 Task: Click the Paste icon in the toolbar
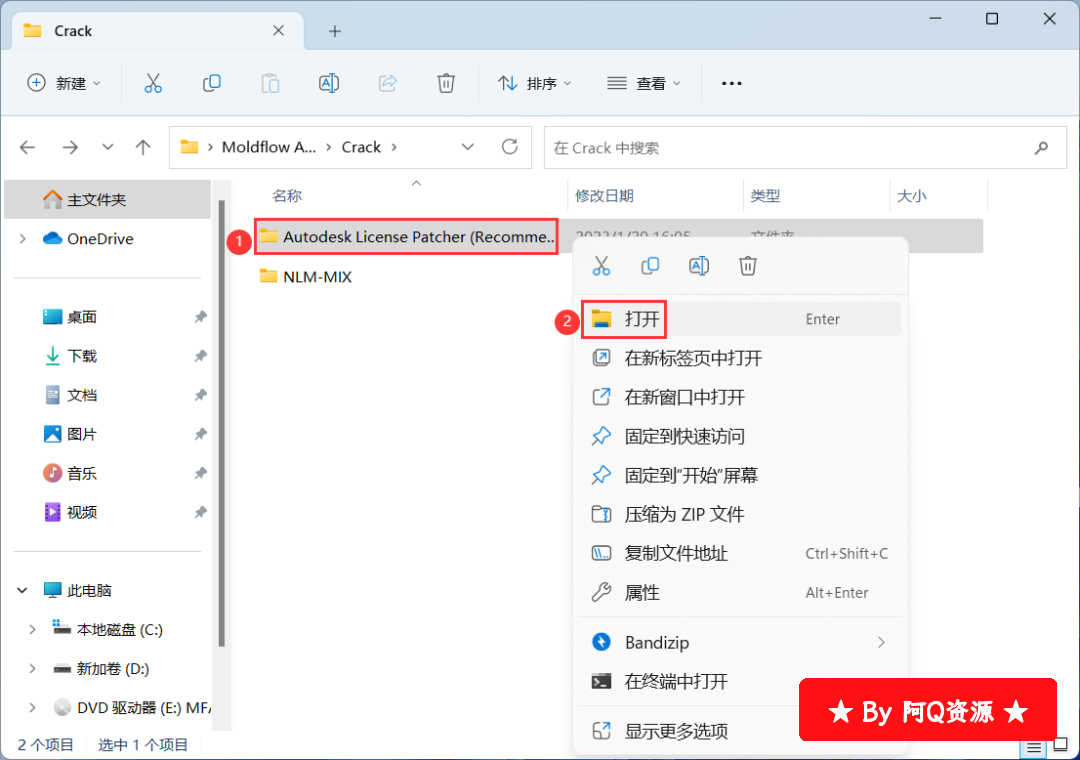[x=270, y=83]
